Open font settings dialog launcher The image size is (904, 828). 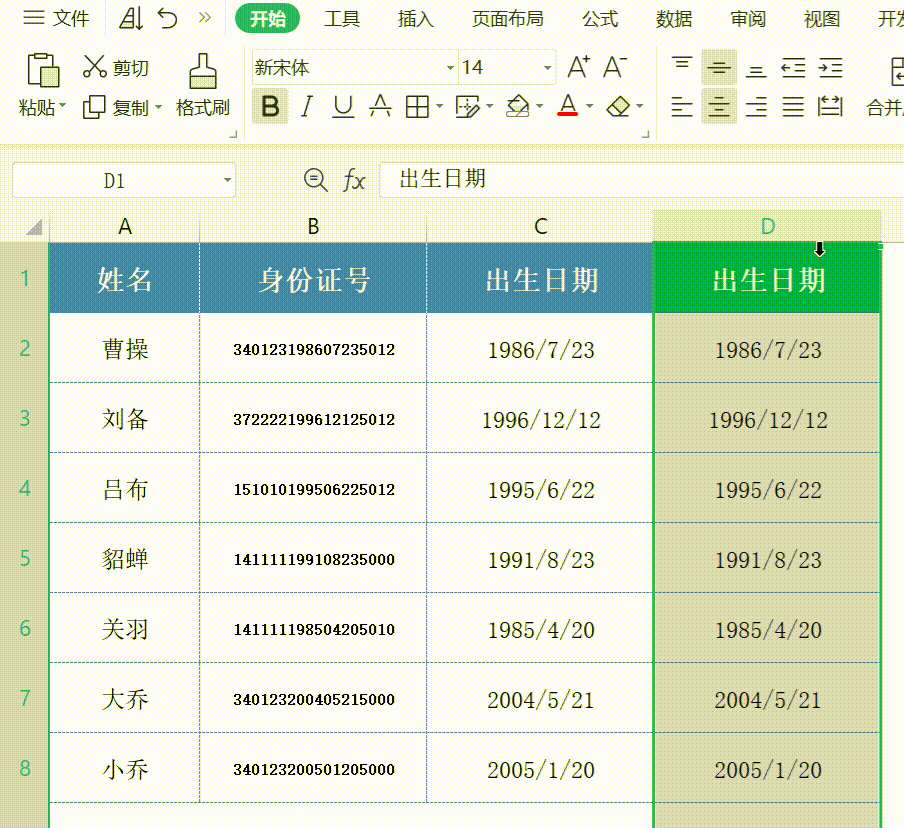[645, 134]
